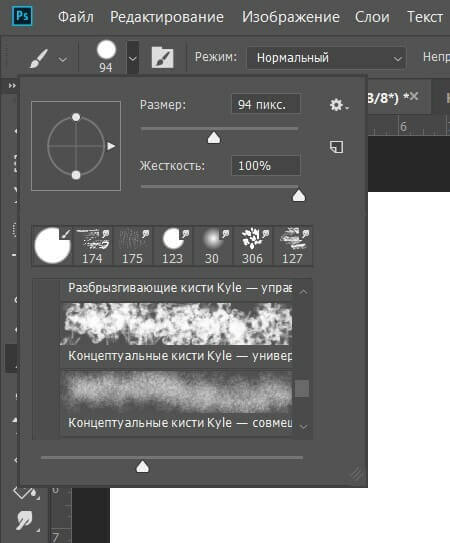Toggle the Brush Settings panel icon
This screenshot has width=450, height=543.
[x=162, y=57]
